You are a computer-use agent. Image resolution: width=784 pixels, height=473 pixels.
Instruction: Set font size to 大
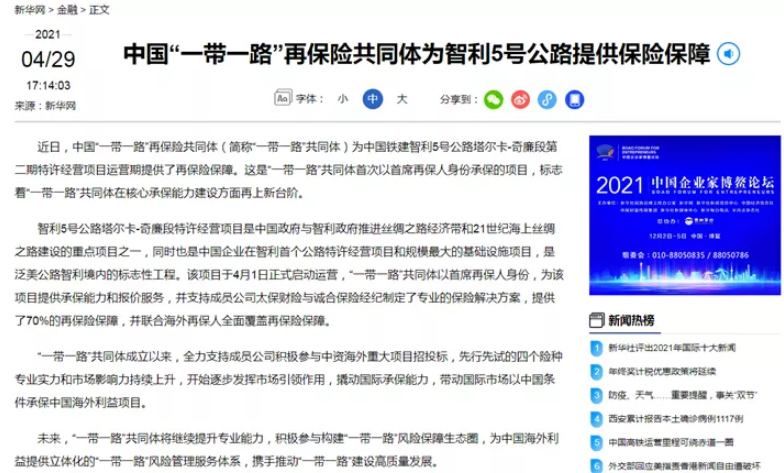click(402, 99)
